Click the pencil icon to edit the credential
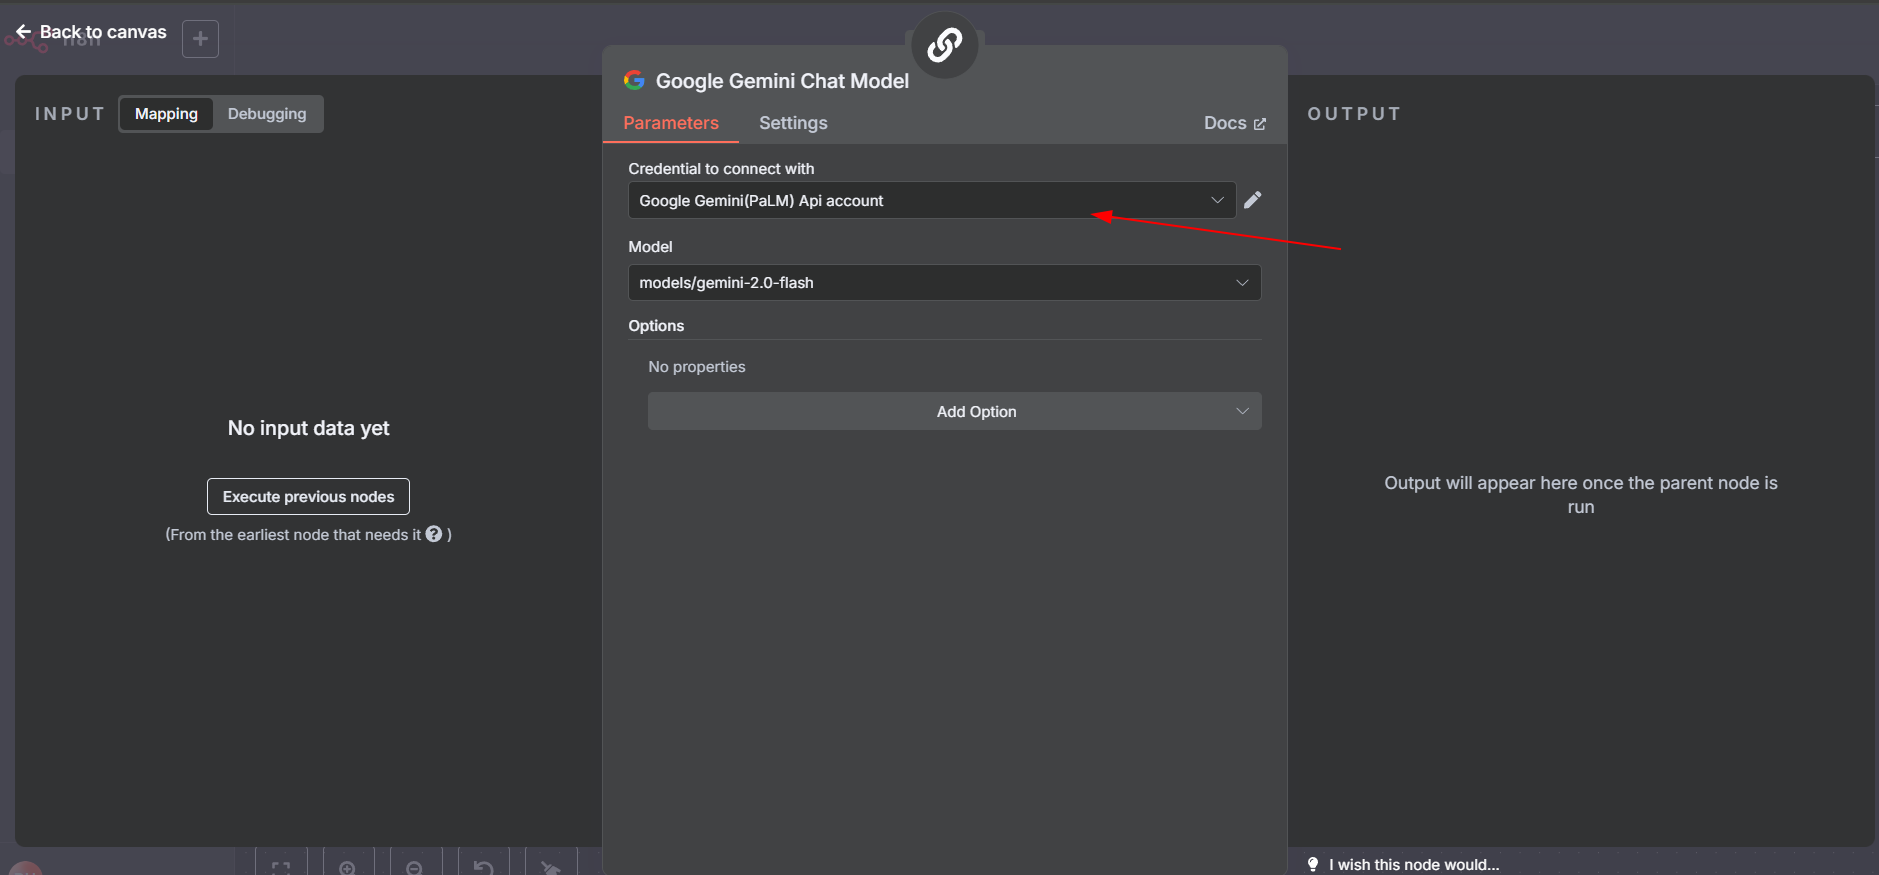This screenshot has width=1879, height=875. pos(1252,200)
